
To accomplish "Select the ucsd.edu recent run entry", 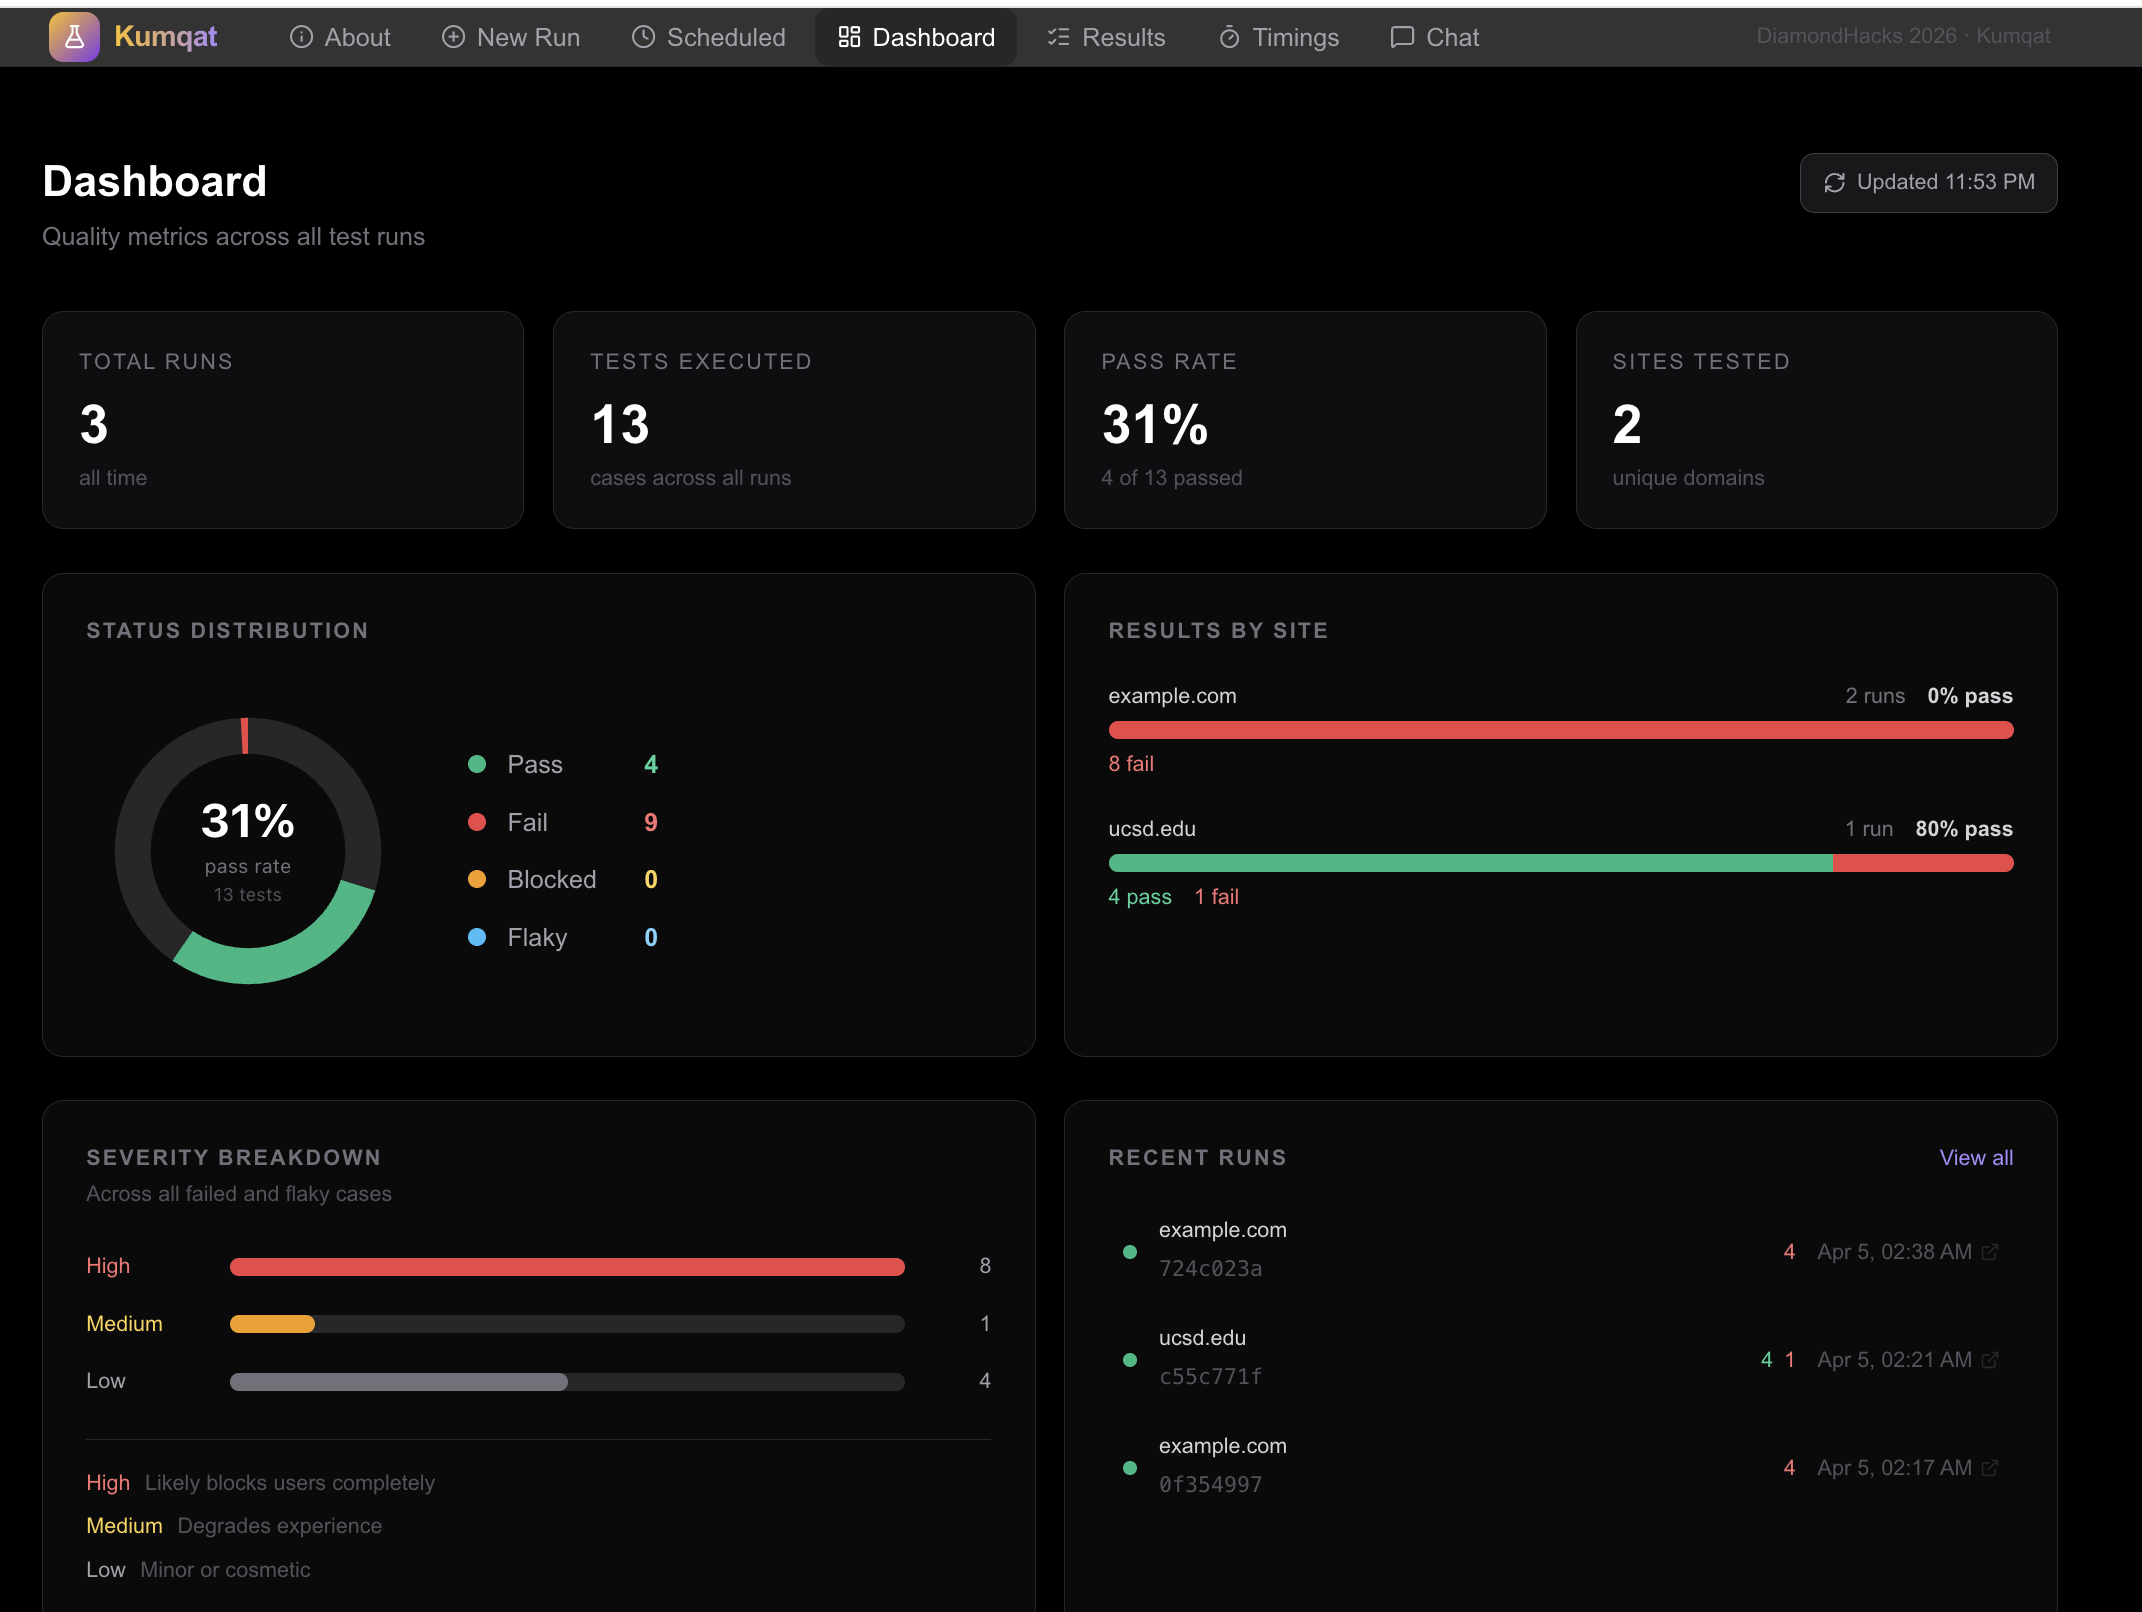I will [1202, 1338].
